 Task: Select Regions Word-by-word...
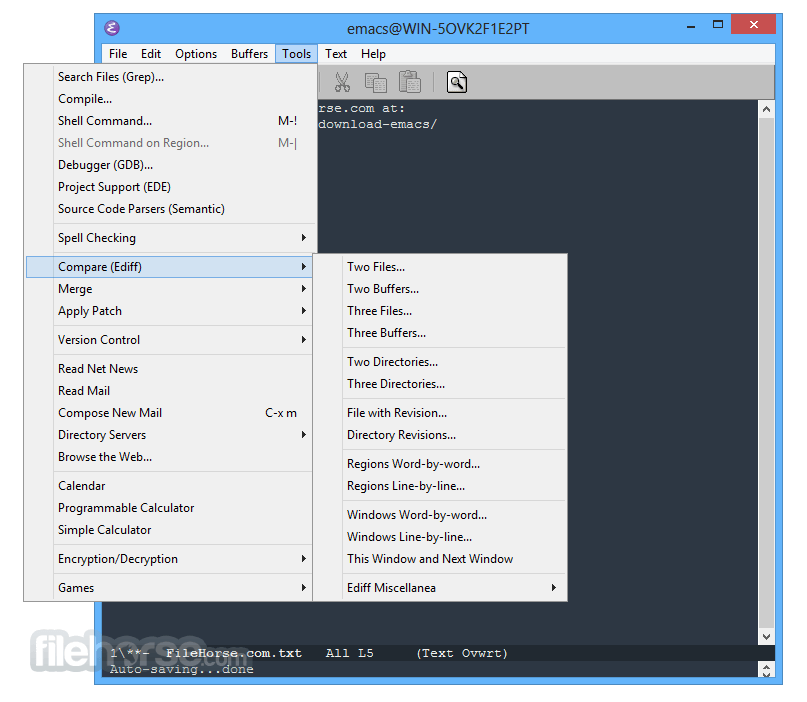tap(441, 464)
